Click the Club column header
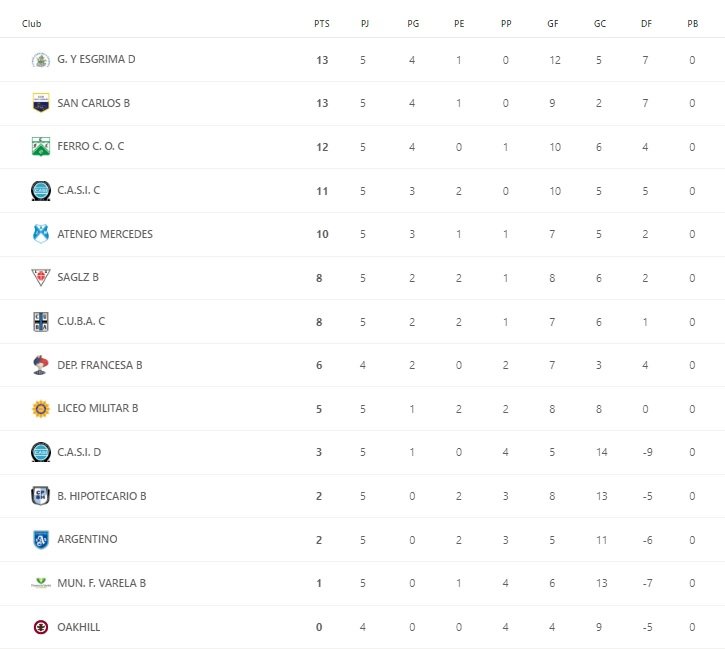Viewport: 725px width, 649px height. 32,23
